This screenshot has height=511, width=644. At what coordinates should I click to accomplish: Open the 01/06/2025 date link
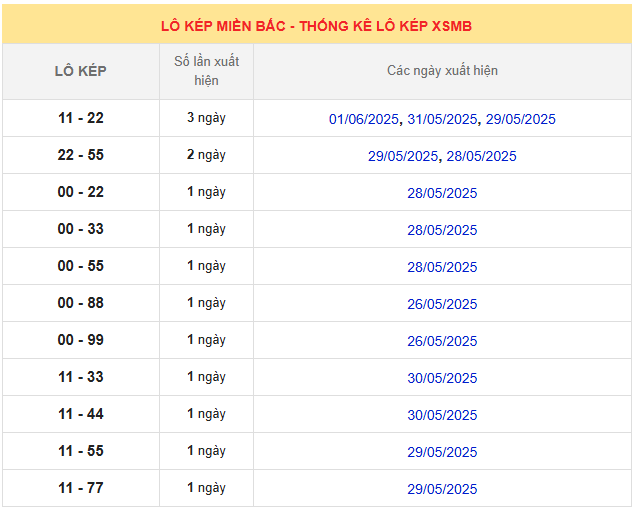pos(365,119)
